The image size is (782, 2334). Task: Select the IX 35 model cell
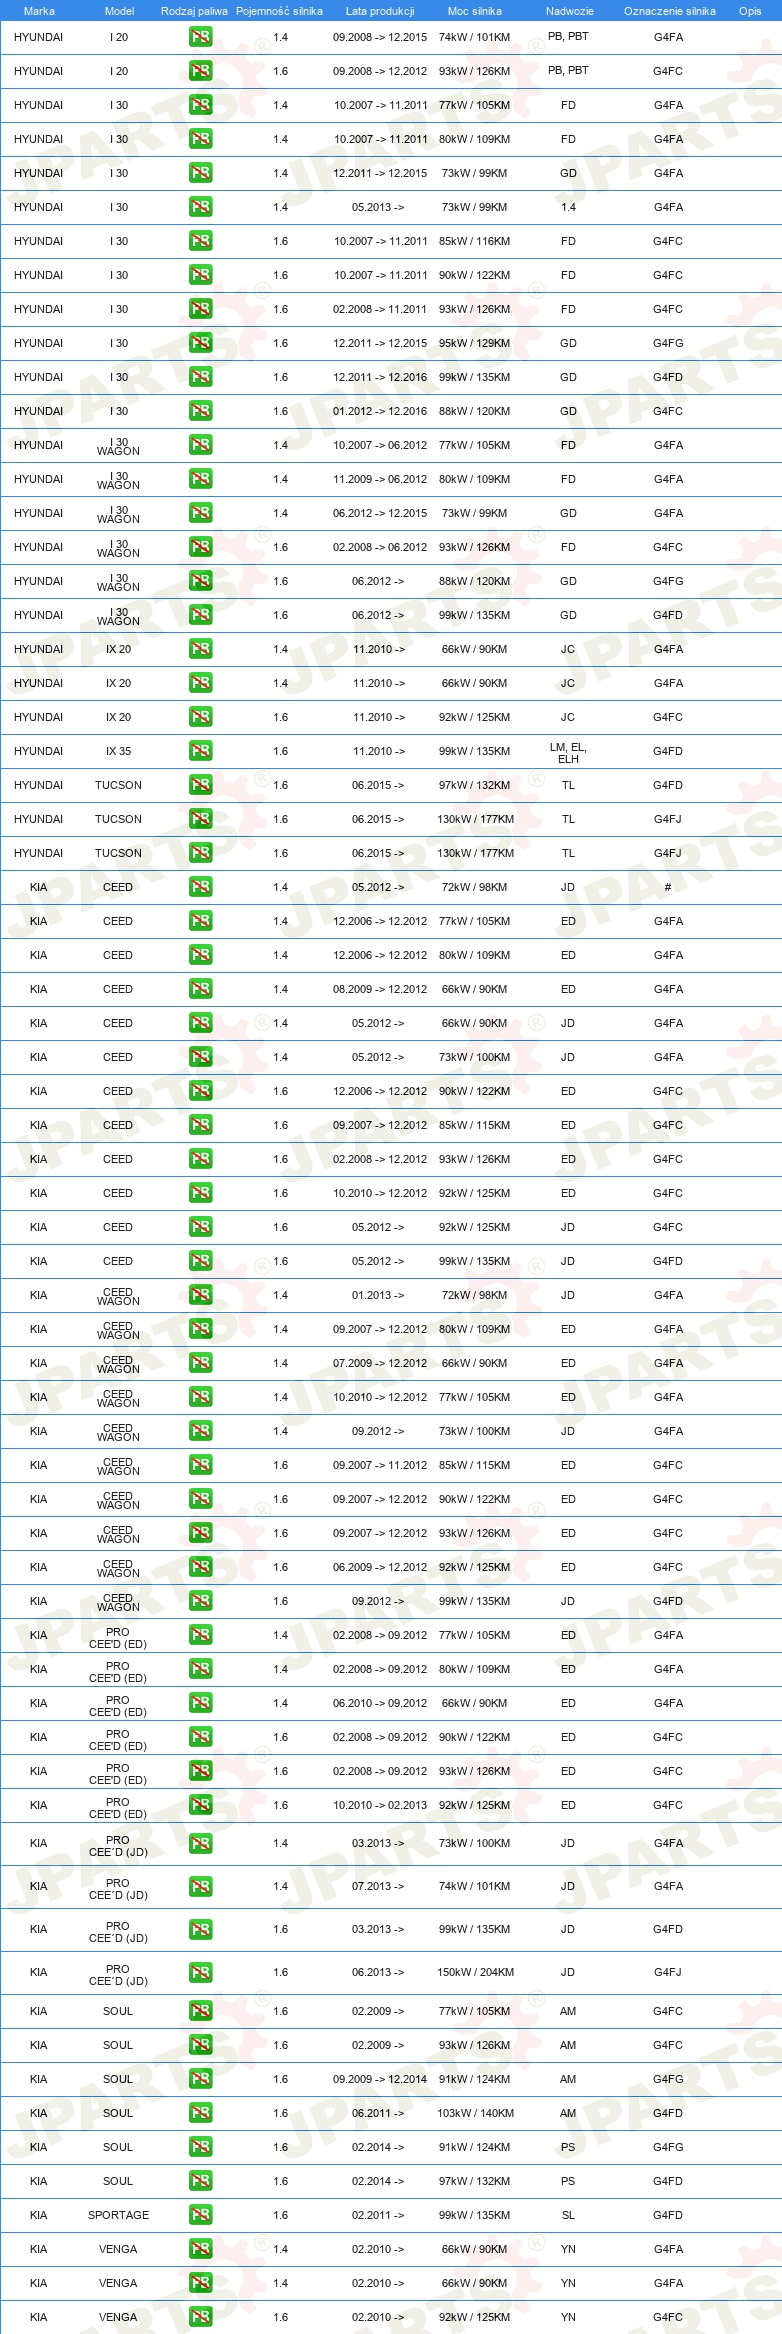118,751
